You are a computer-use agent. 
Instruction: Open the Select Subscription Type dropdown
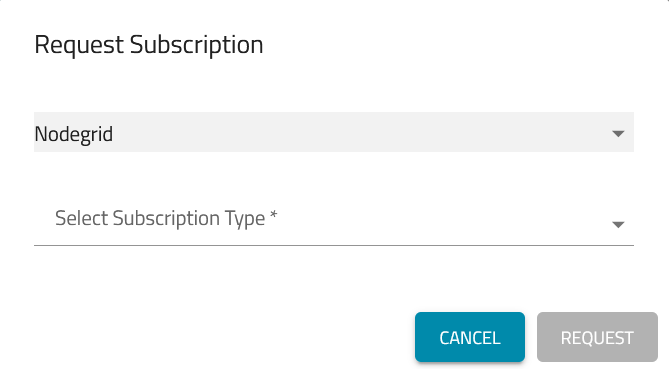tap(334, 221)
